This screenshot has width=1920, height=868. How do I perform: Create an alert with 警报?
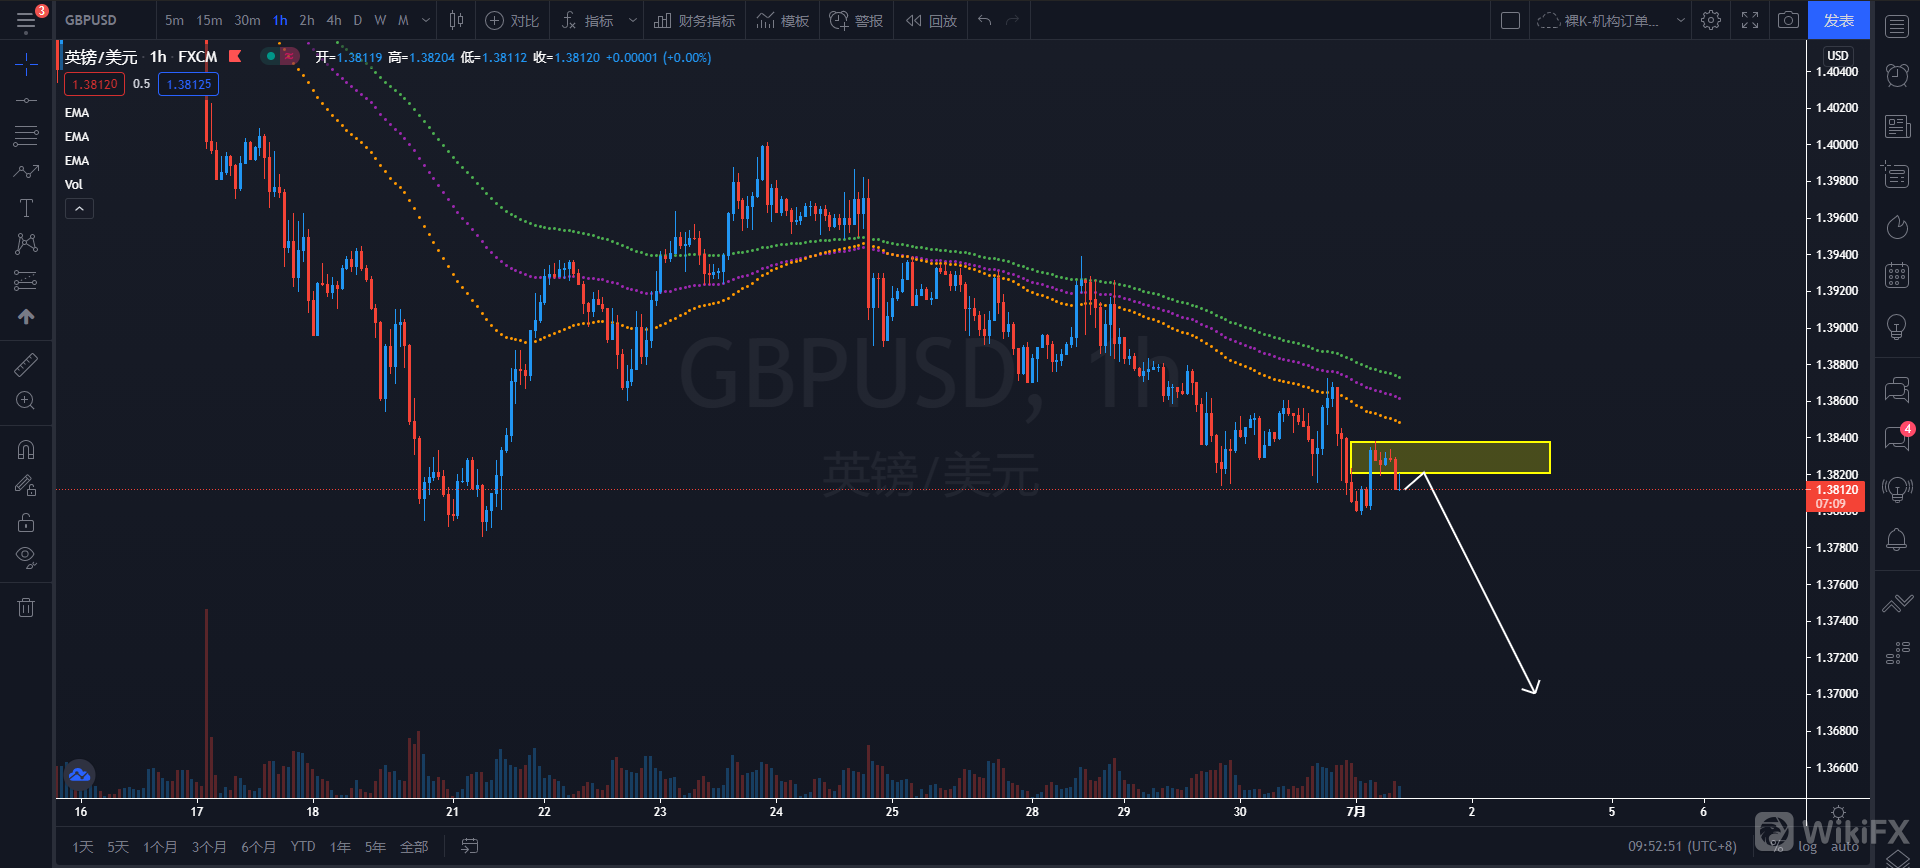[857, 20]
